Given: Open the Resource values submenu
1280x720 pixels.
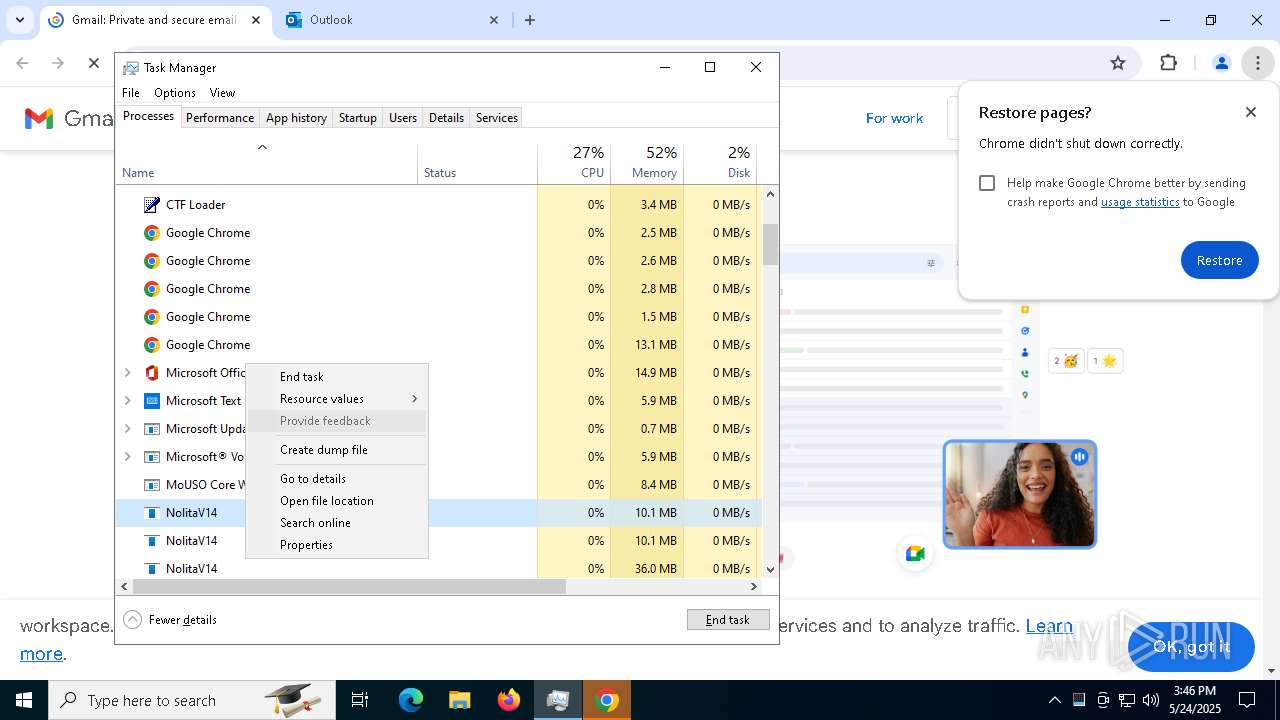Looking at the screenshot, I should [337, 399].
